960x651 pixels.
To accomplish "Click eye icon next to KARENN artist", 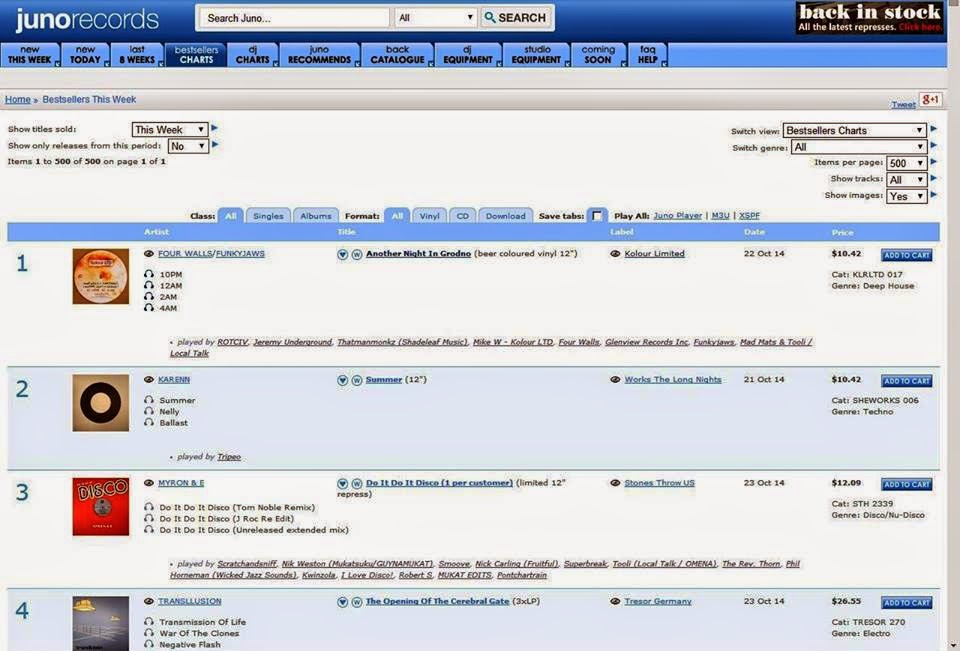I will (x=149, y=380).
